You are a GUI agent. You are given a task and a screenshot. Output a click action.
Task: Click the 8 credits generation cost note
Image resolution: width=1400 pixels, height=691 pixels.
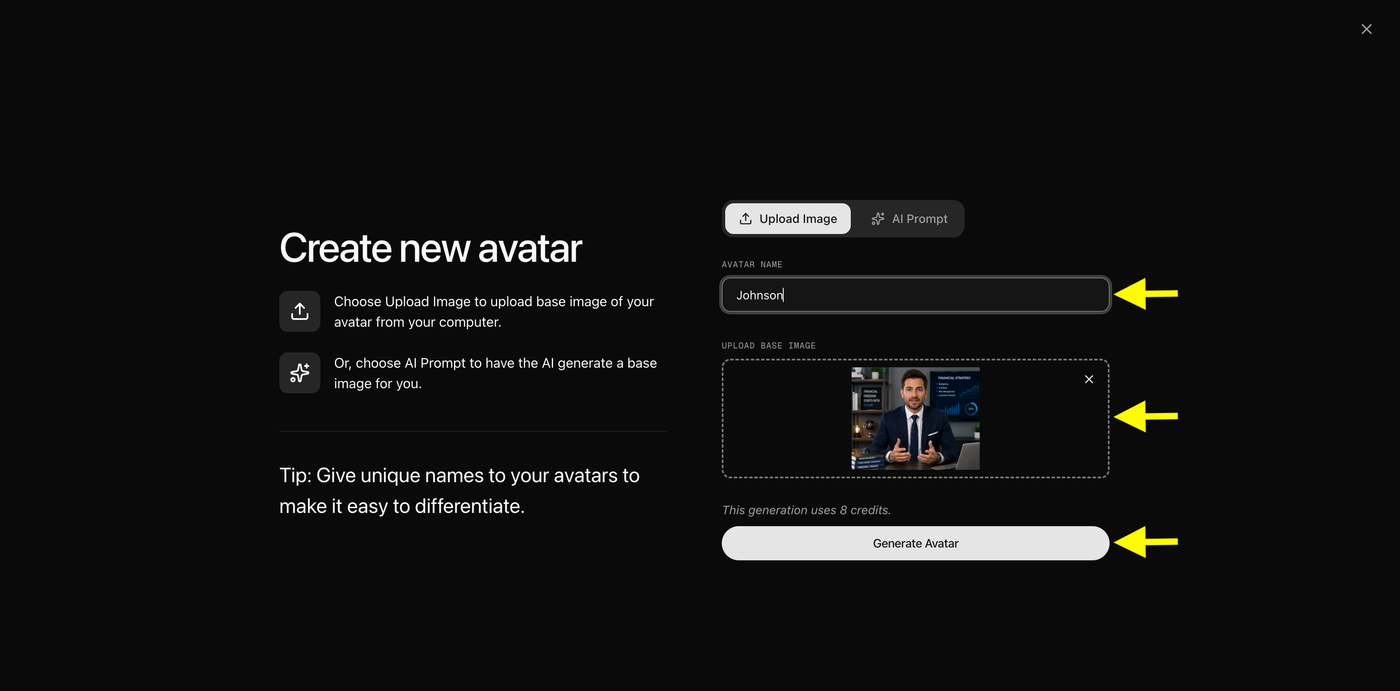pos(806,510)
